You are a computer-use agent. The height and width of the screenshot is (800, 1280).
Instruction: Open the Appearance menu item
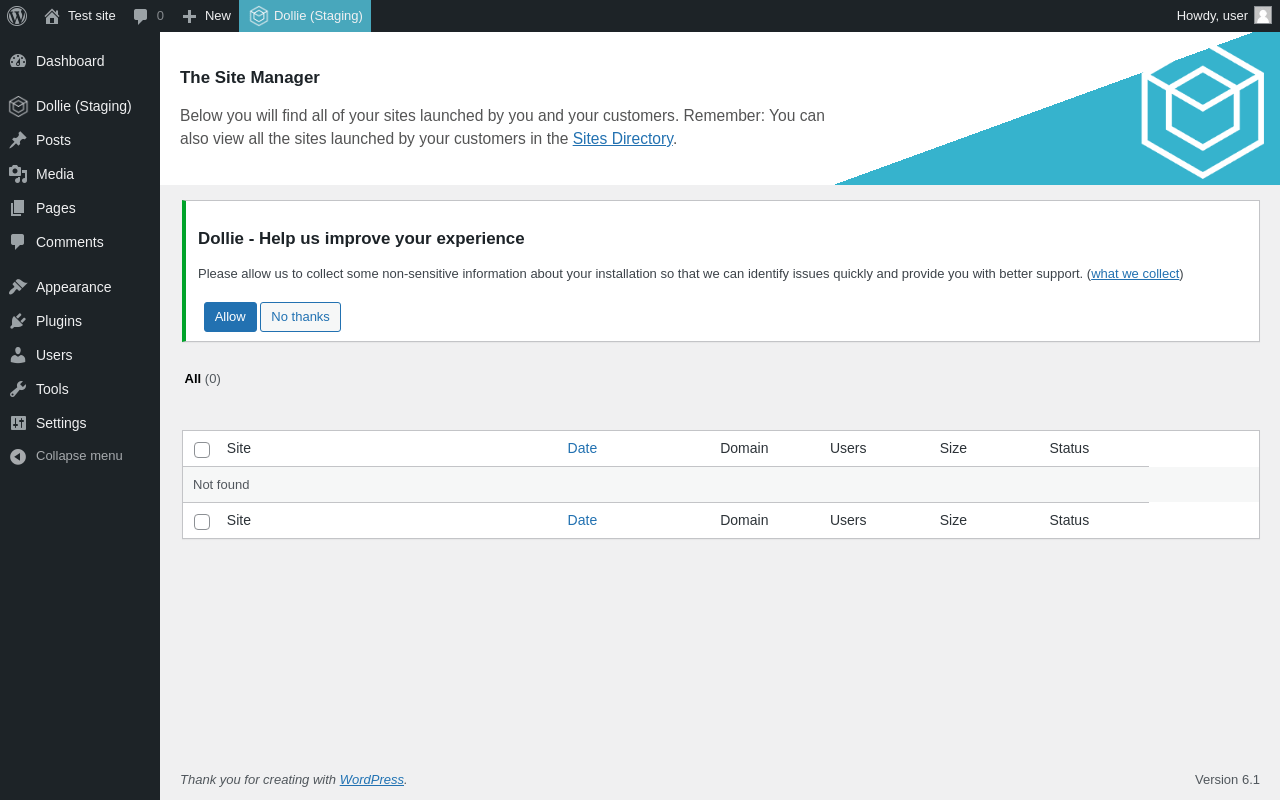click(73, 287)
